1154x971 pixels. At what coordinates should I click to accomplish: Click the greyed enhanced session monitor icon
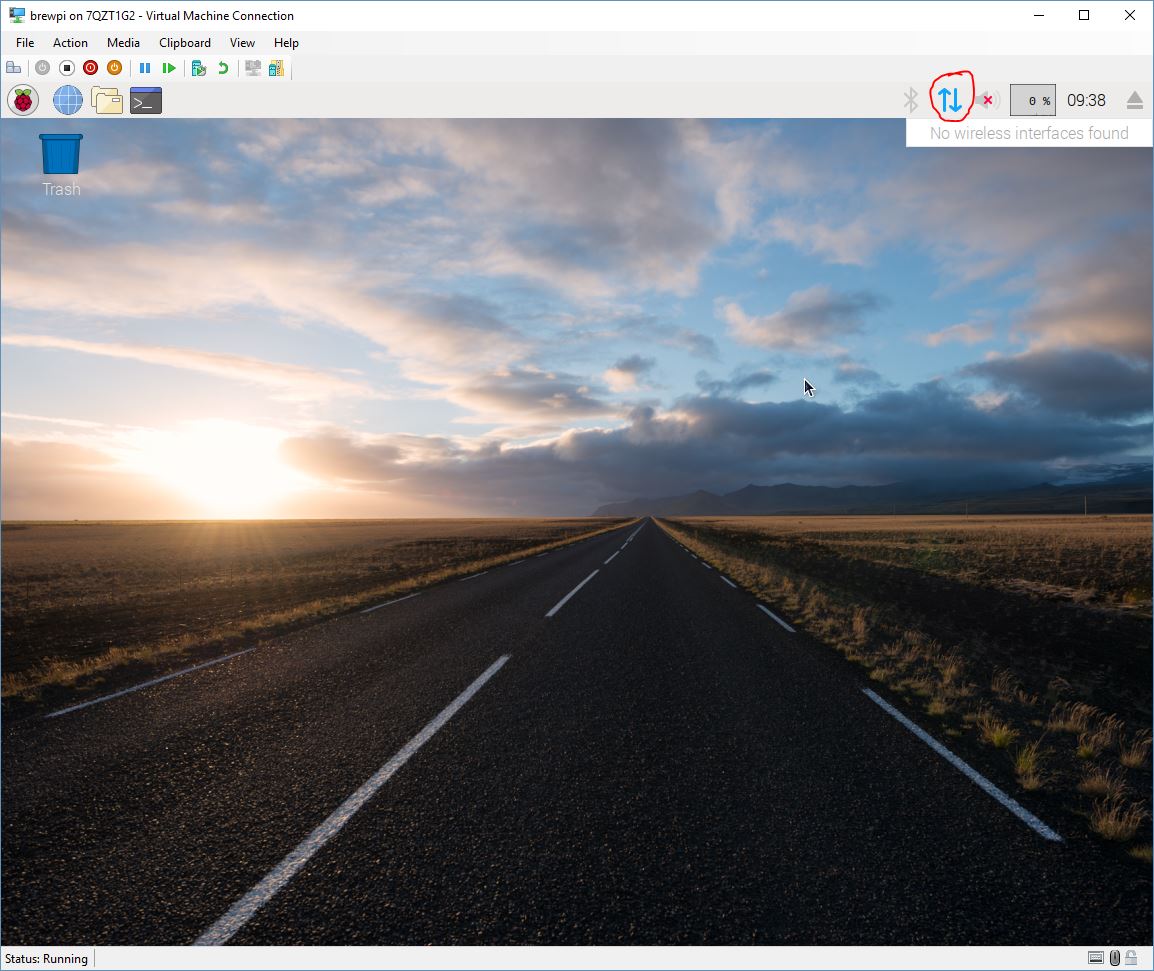[253, 68]
